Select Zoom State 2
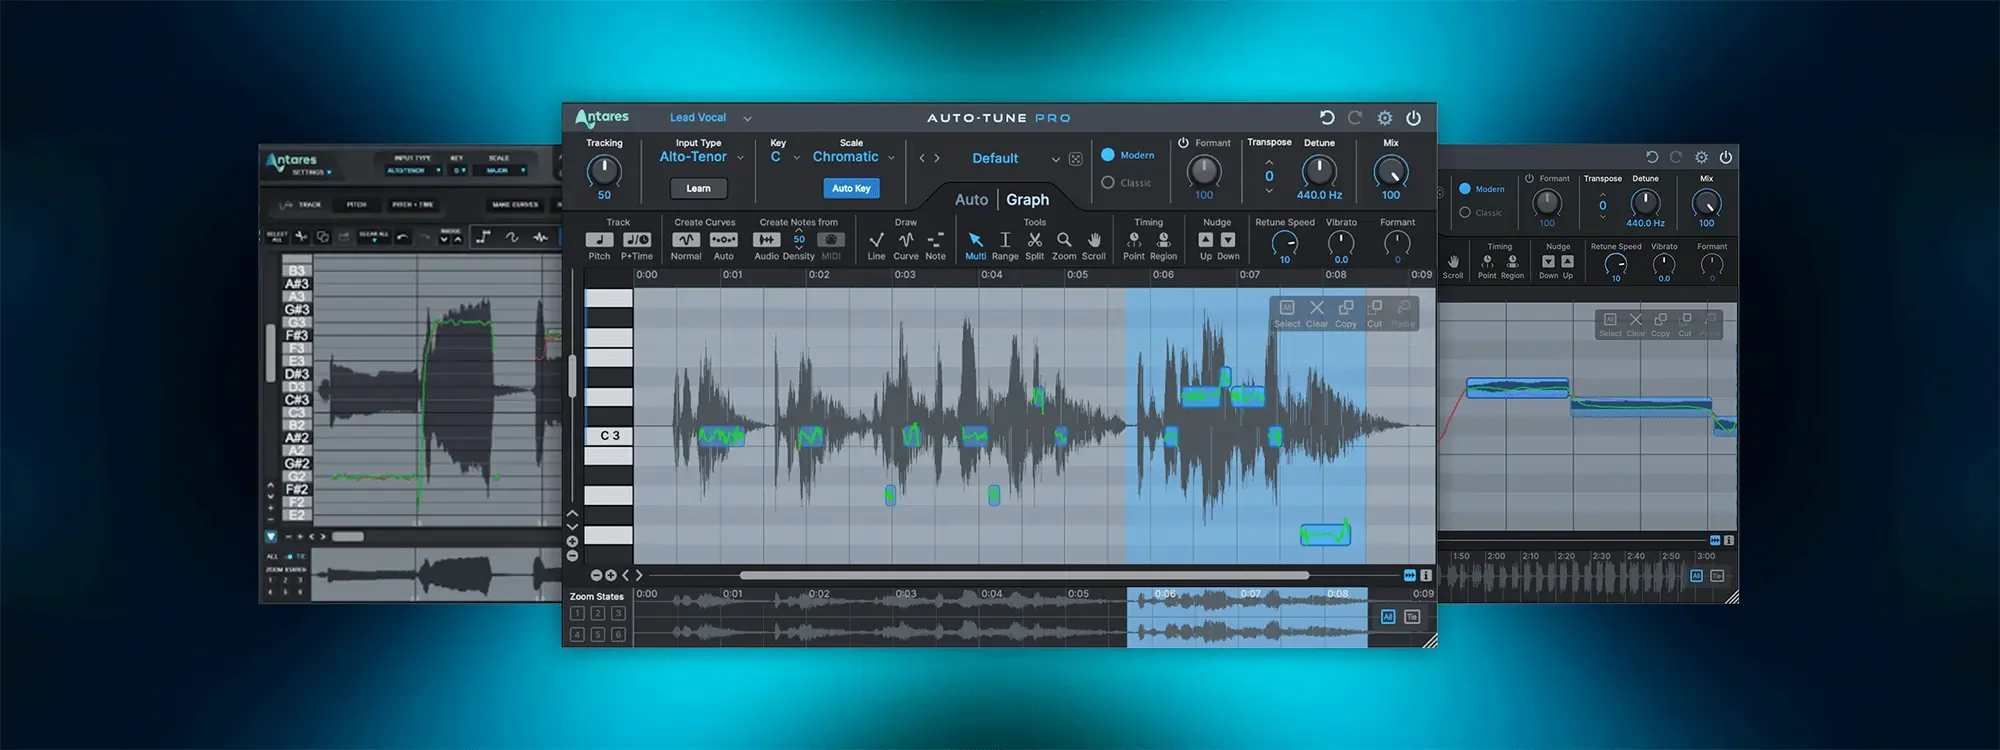 pos(597,614)
